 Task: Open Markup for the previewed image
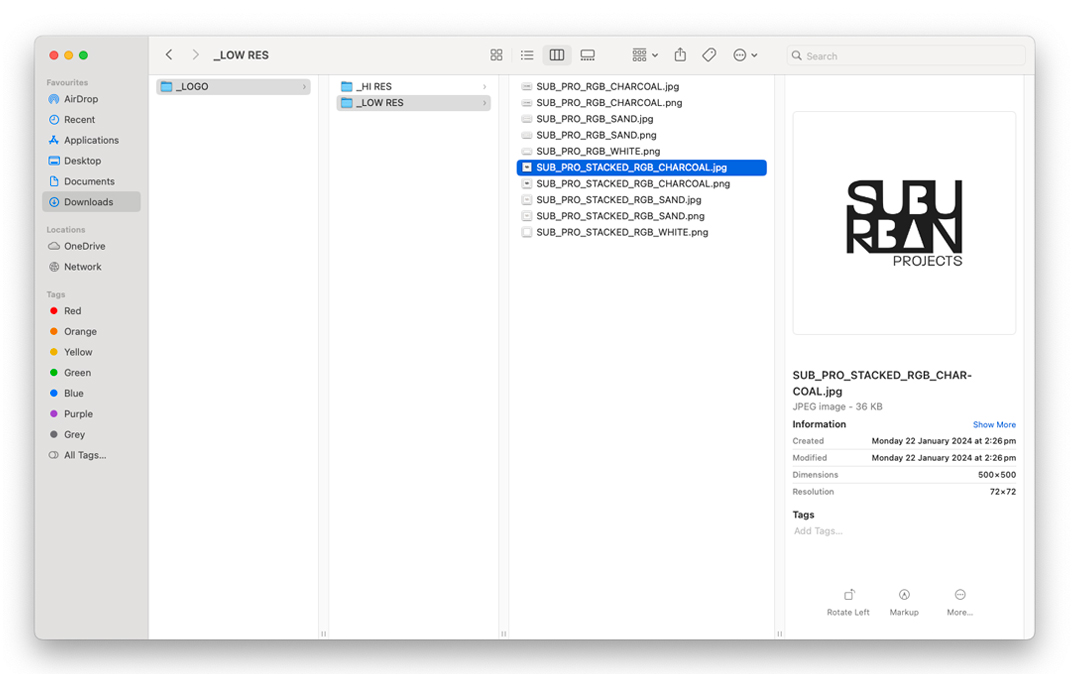pos(904,602)
